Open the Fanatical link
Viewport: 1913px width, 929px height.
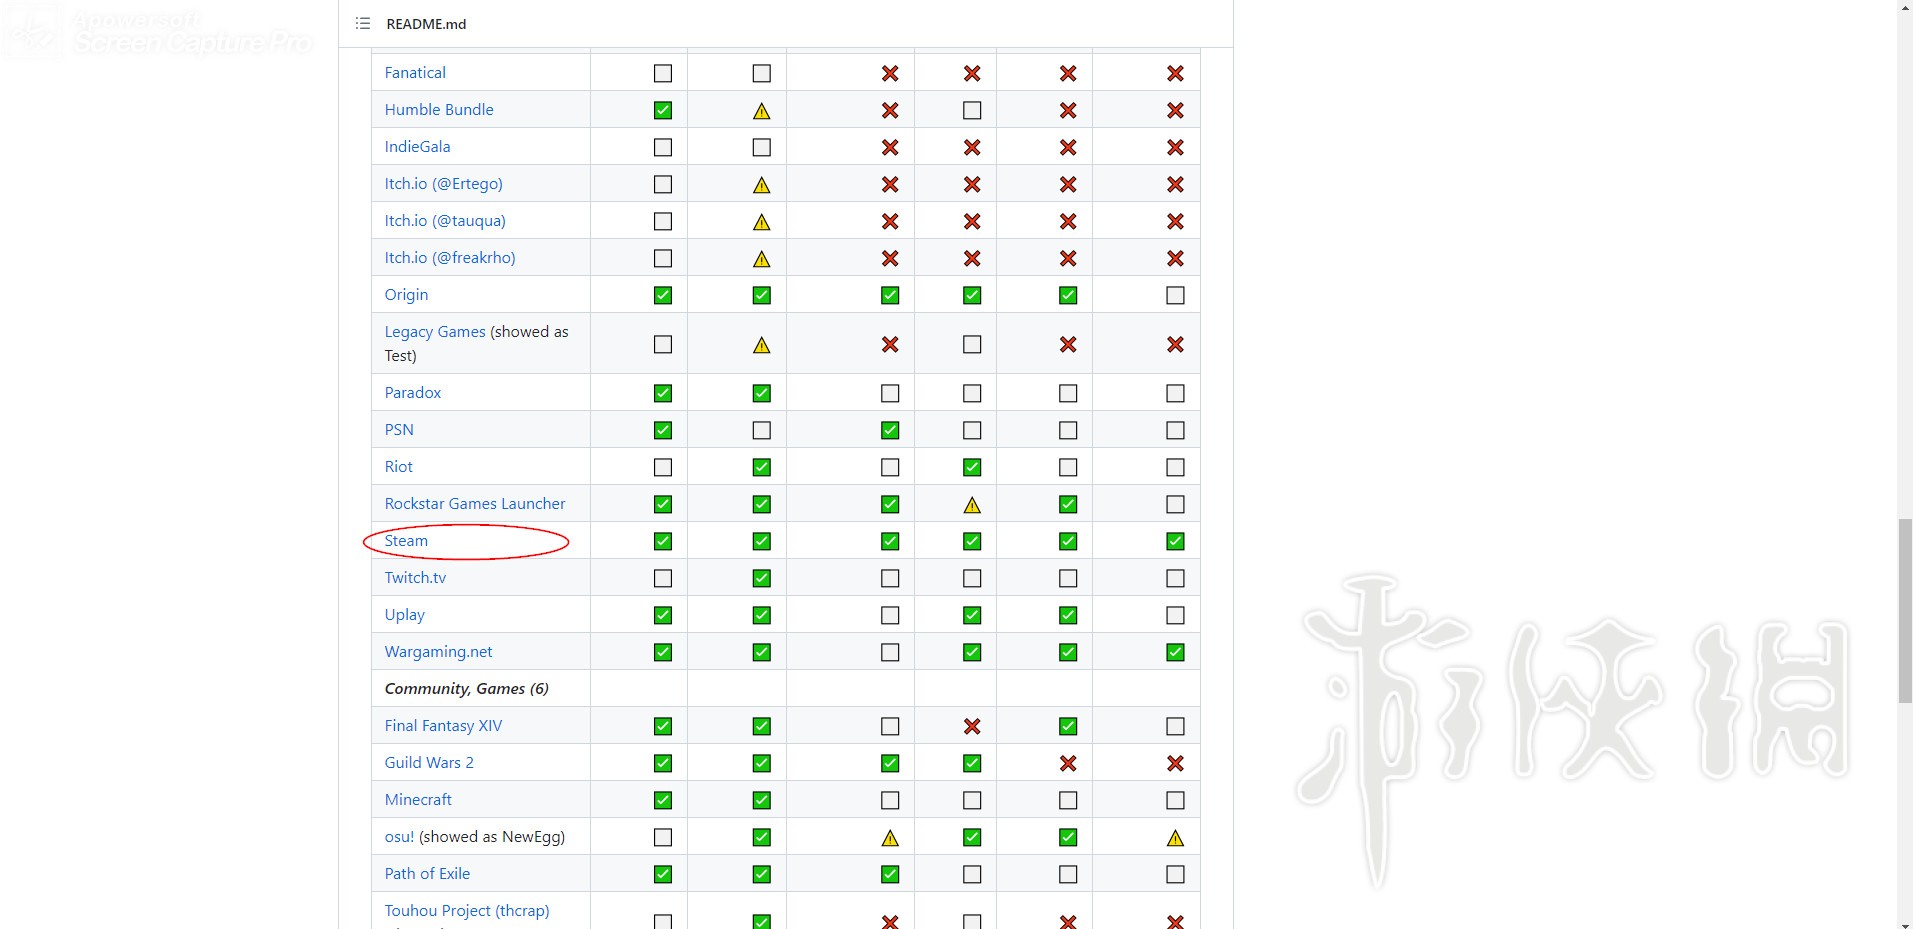tap(415, 72)
